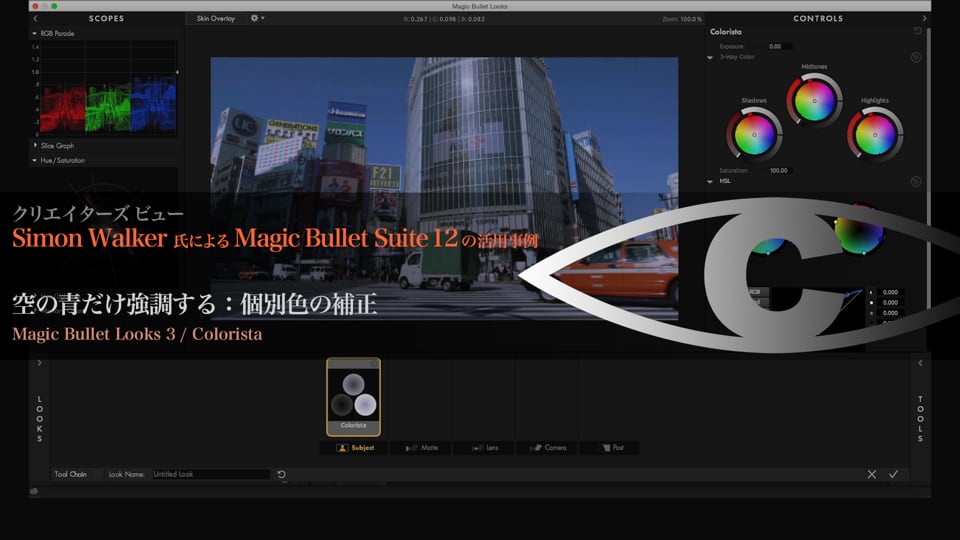Collapse the HSL section
This screenshot has width=960, height=540.
[710, 182]
